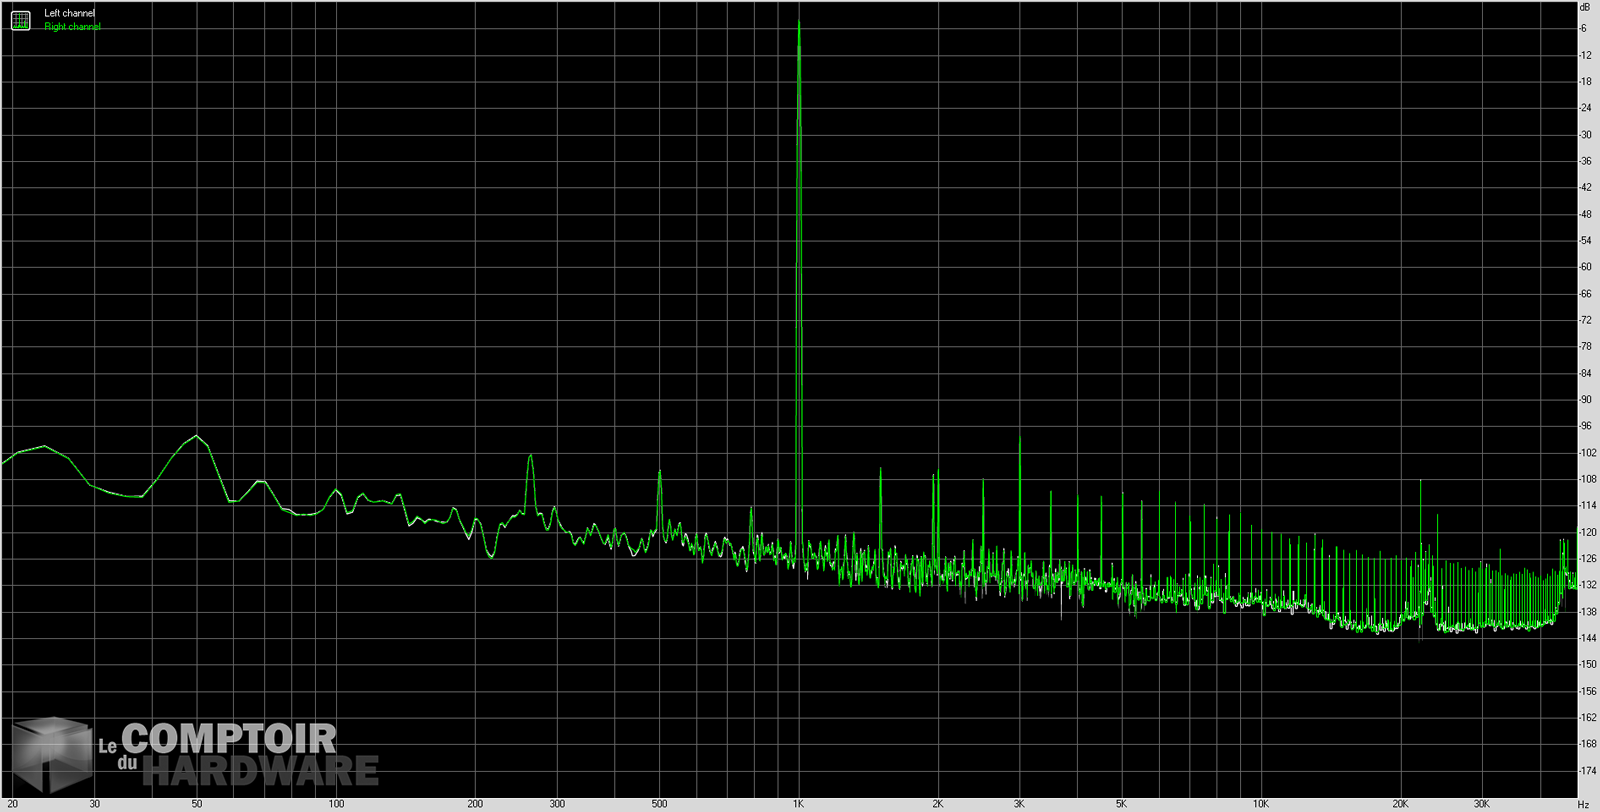Click the "-72" dB axis label
1600x812 pixels.
pos(1585,320)
